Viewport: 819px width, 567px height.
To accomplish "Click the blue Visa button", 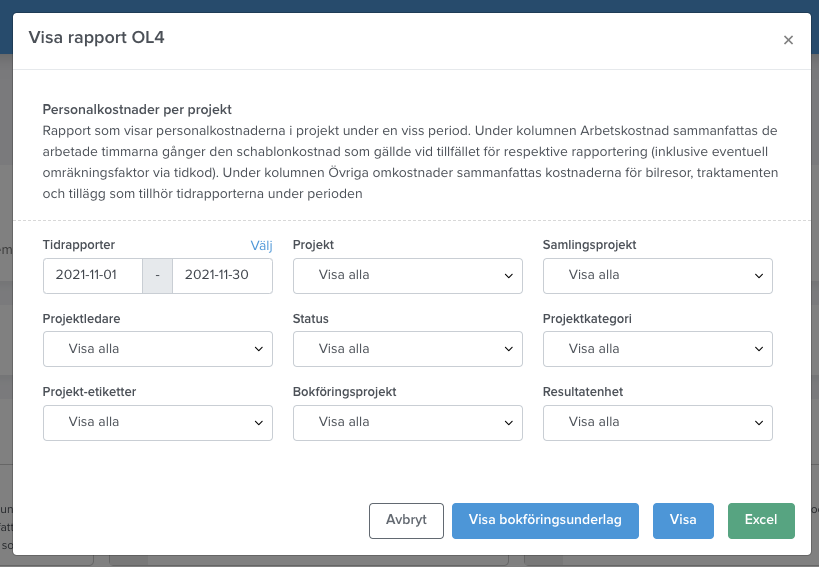I will point(683,521).
